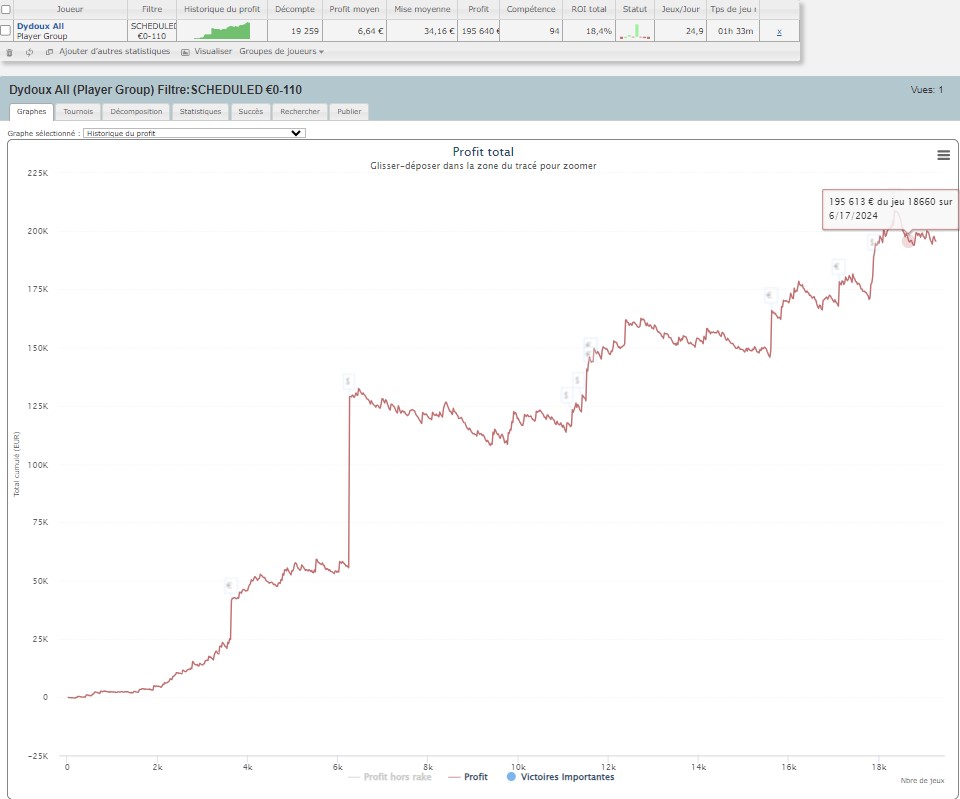Click the 19 259 Décompte cell
The width and height of the screenshot is (960, 799).
pos(294,31)
